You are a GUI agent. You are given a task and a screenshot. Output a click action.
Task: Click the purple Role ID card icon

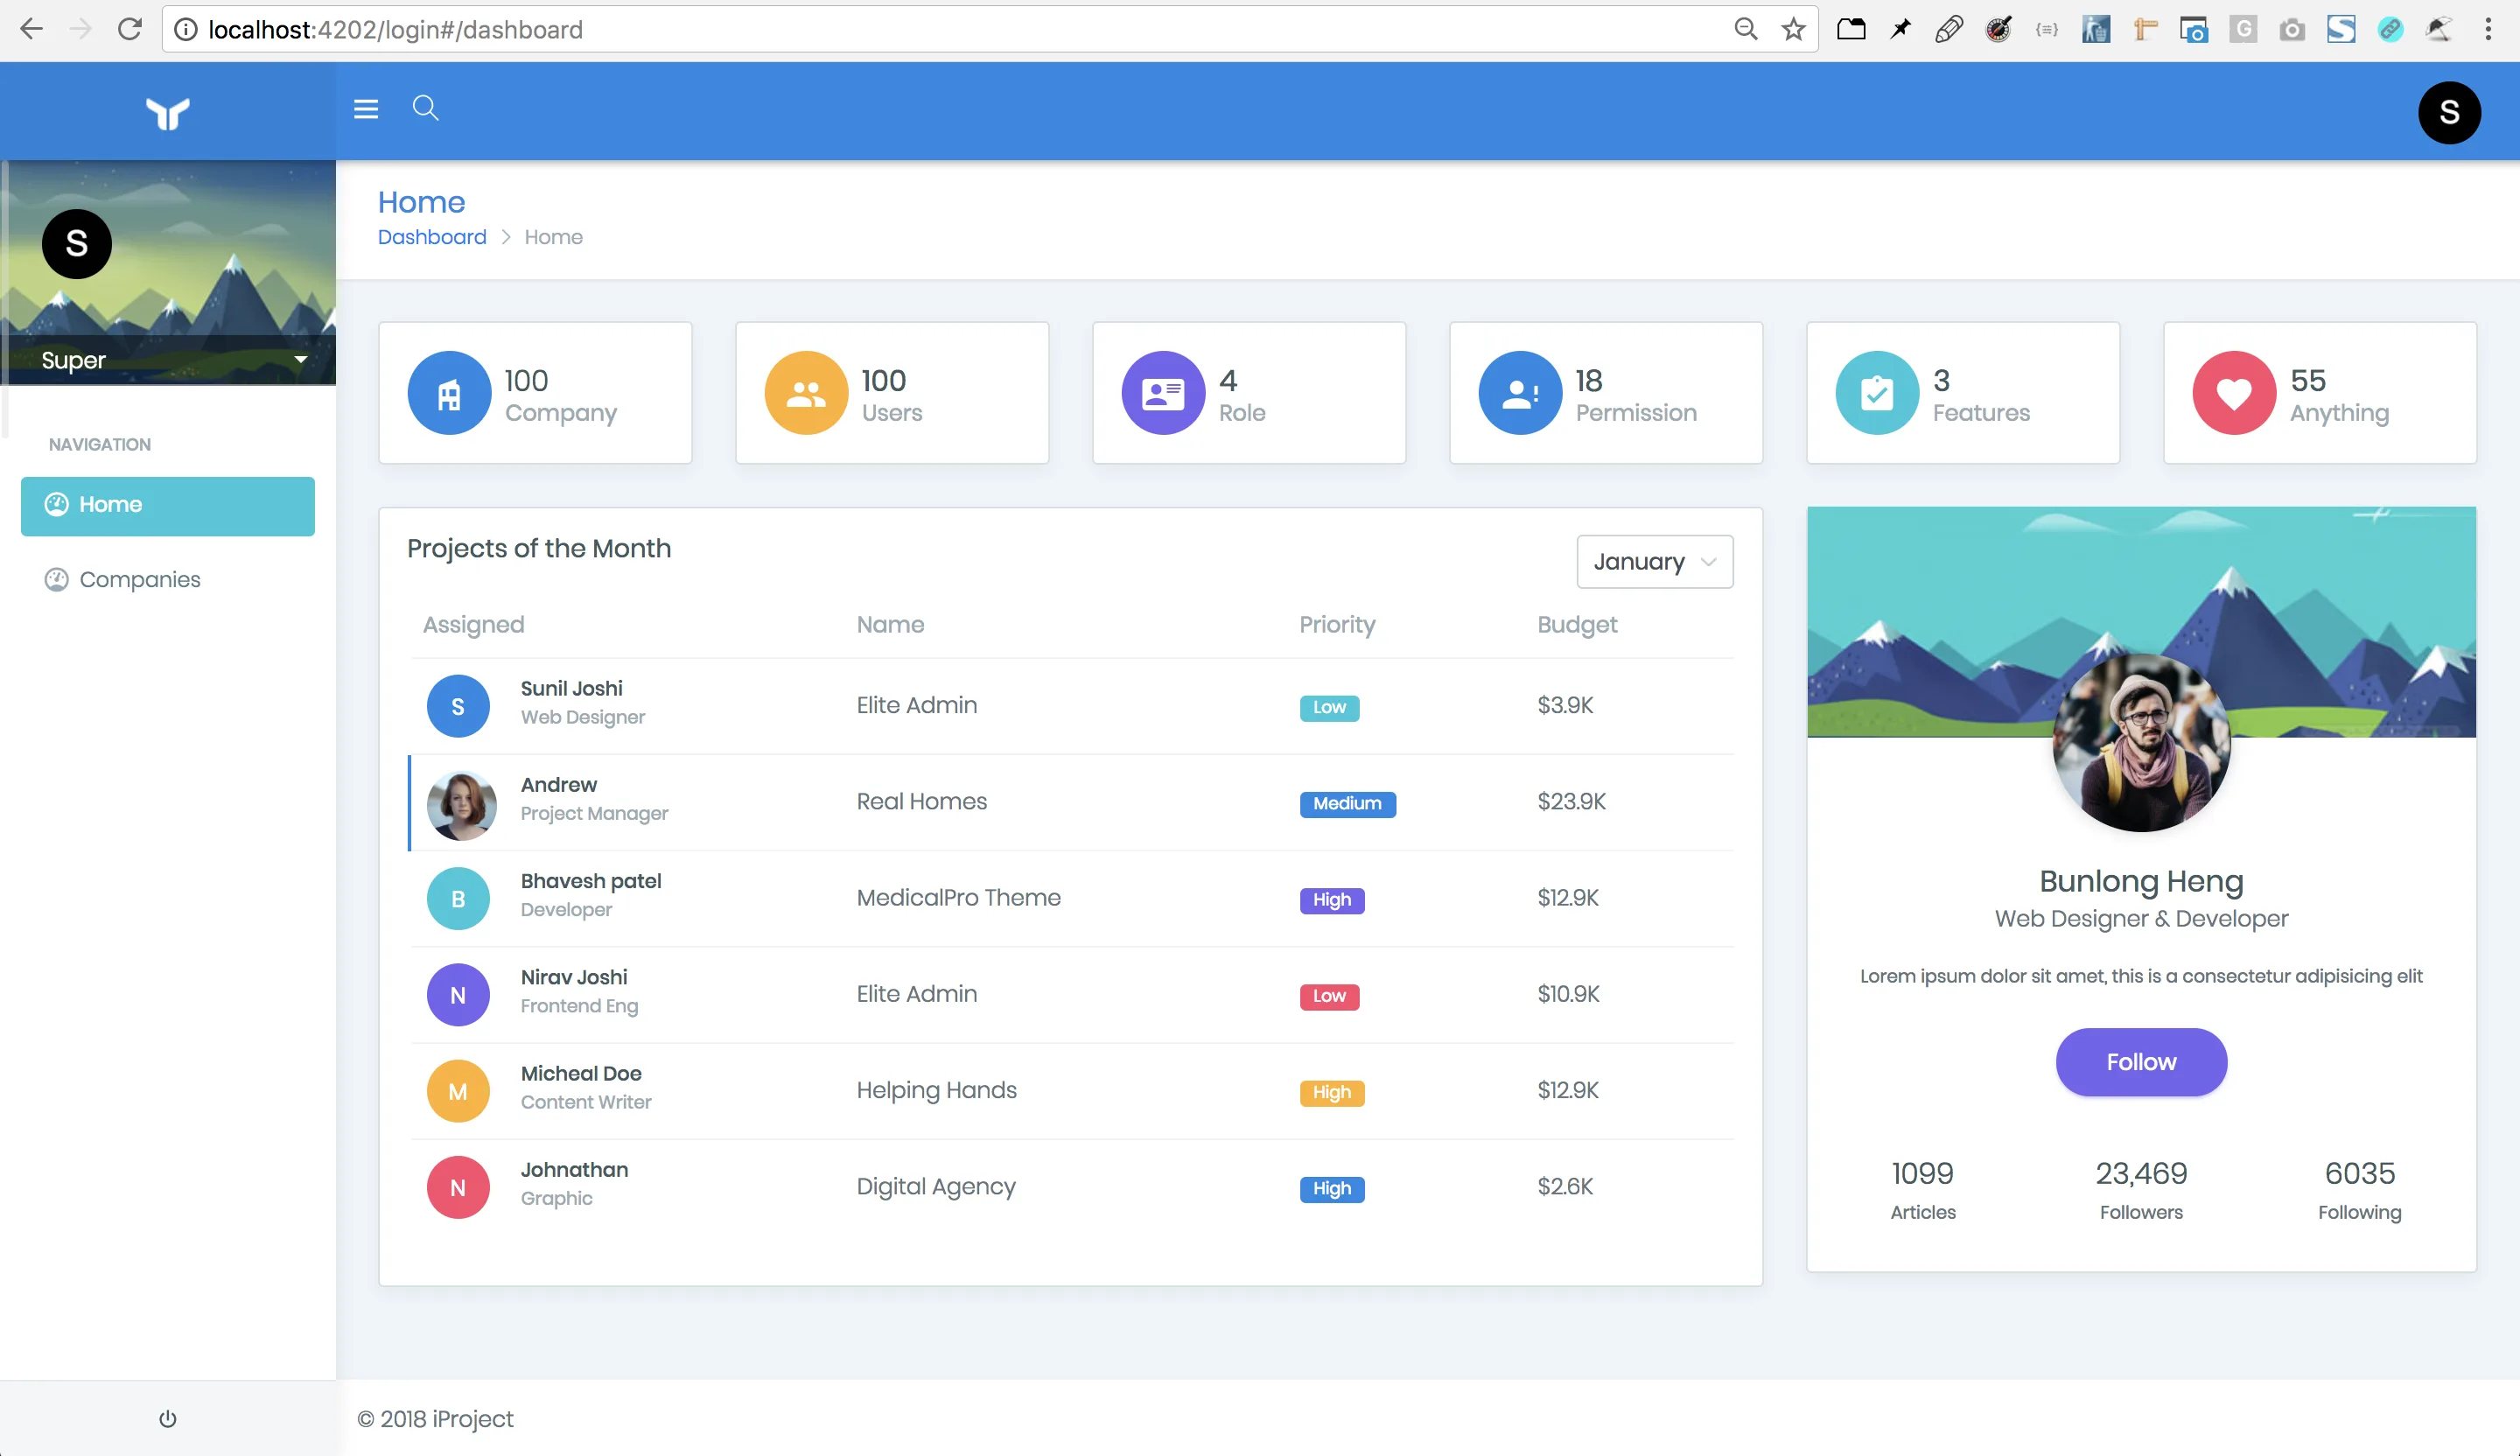click(x=1163, y=393)
